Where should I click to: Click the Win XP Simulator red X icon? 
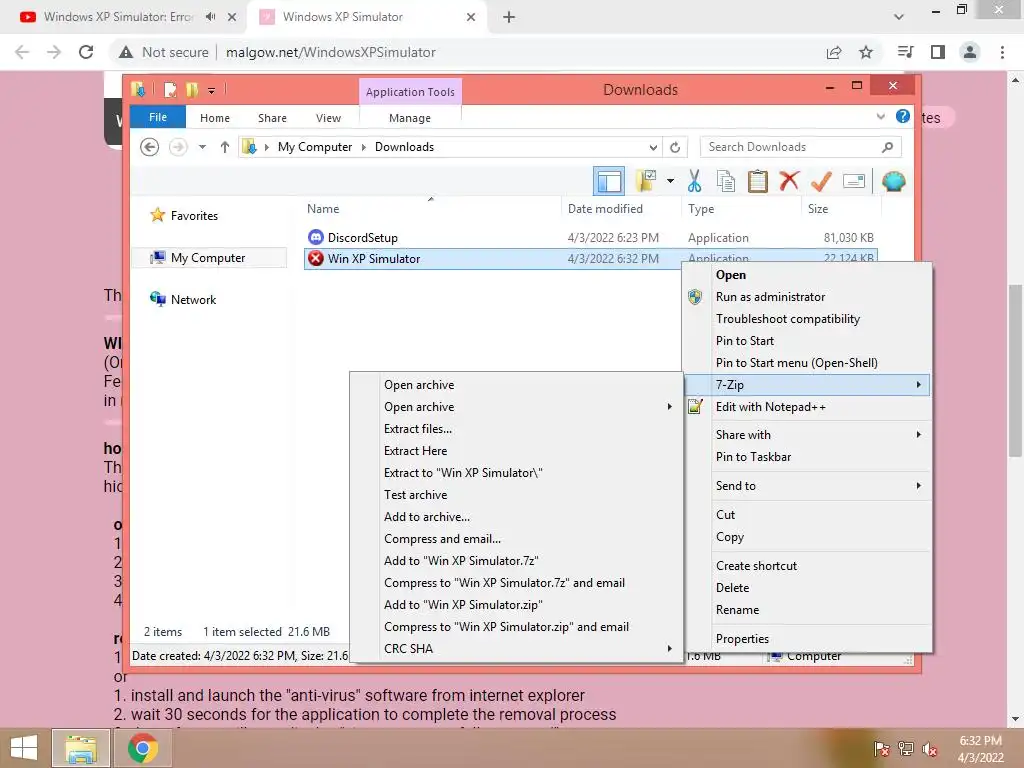click(315, 259)
